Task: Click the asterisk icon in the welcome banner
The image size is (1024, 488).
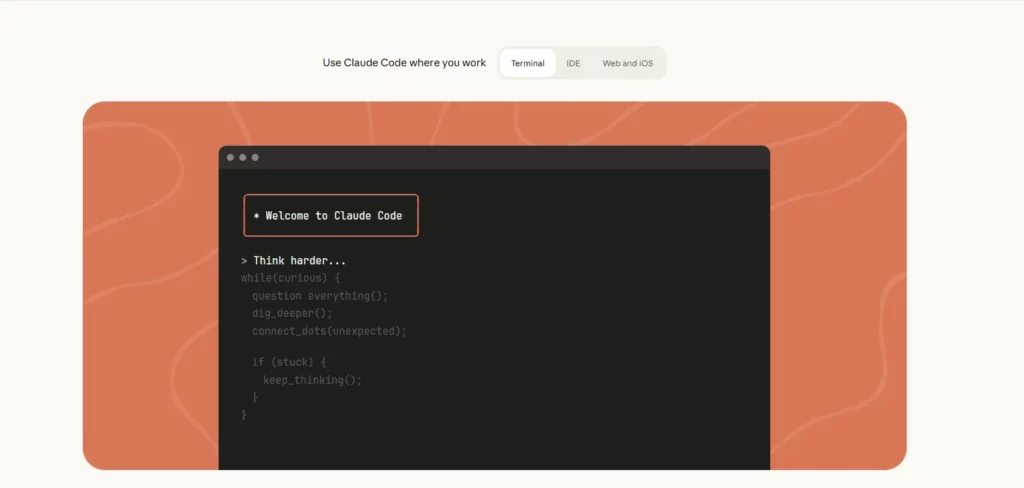Action: point(257,216)
